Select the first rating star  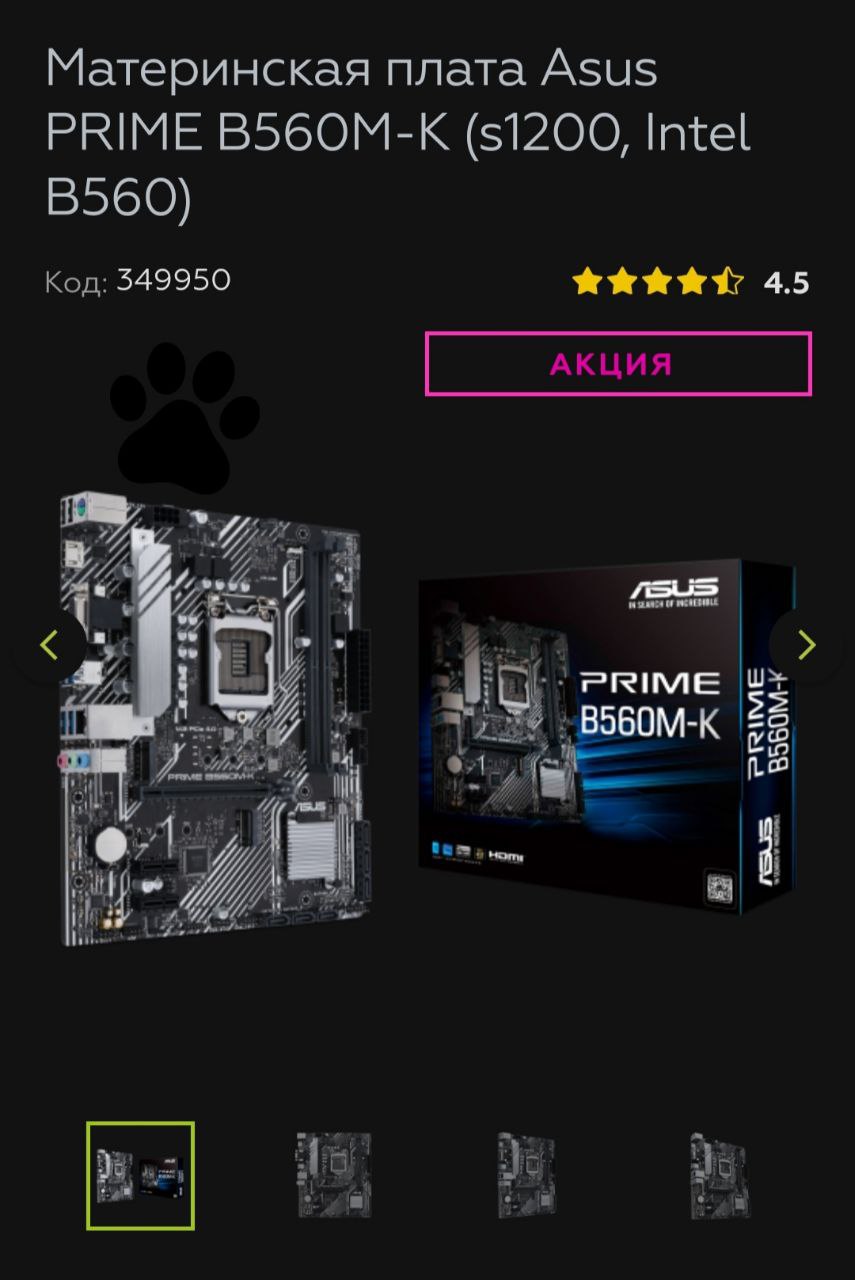(x=587, y=282)
